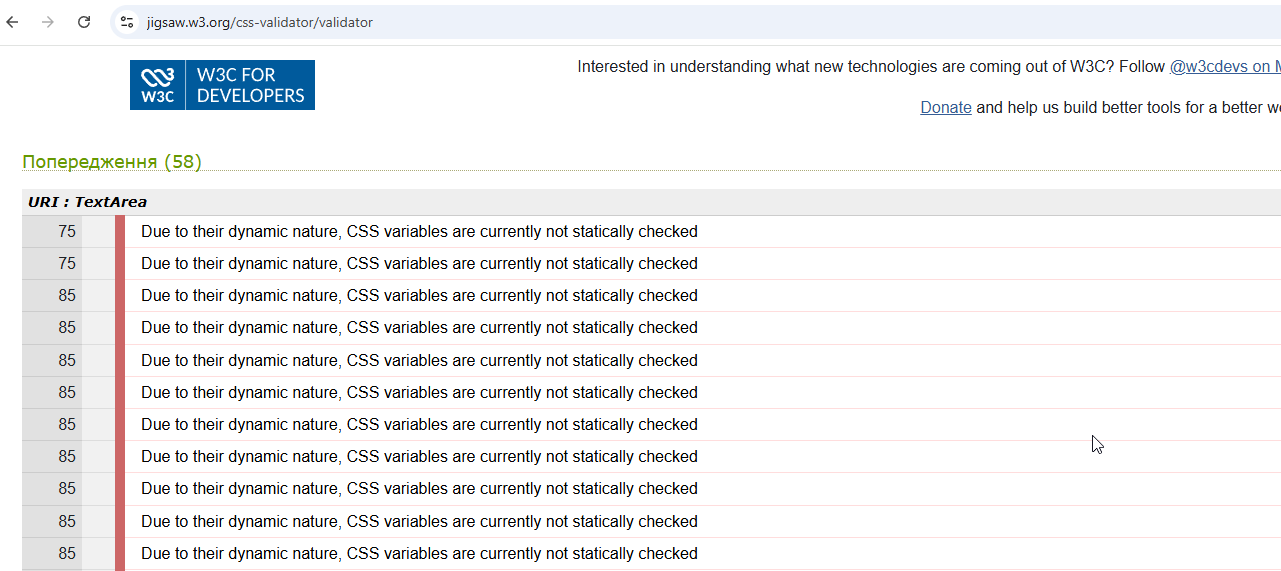Click the third line 85 warning message
This screenshot has width=1281, height=571.
[419, 361]
